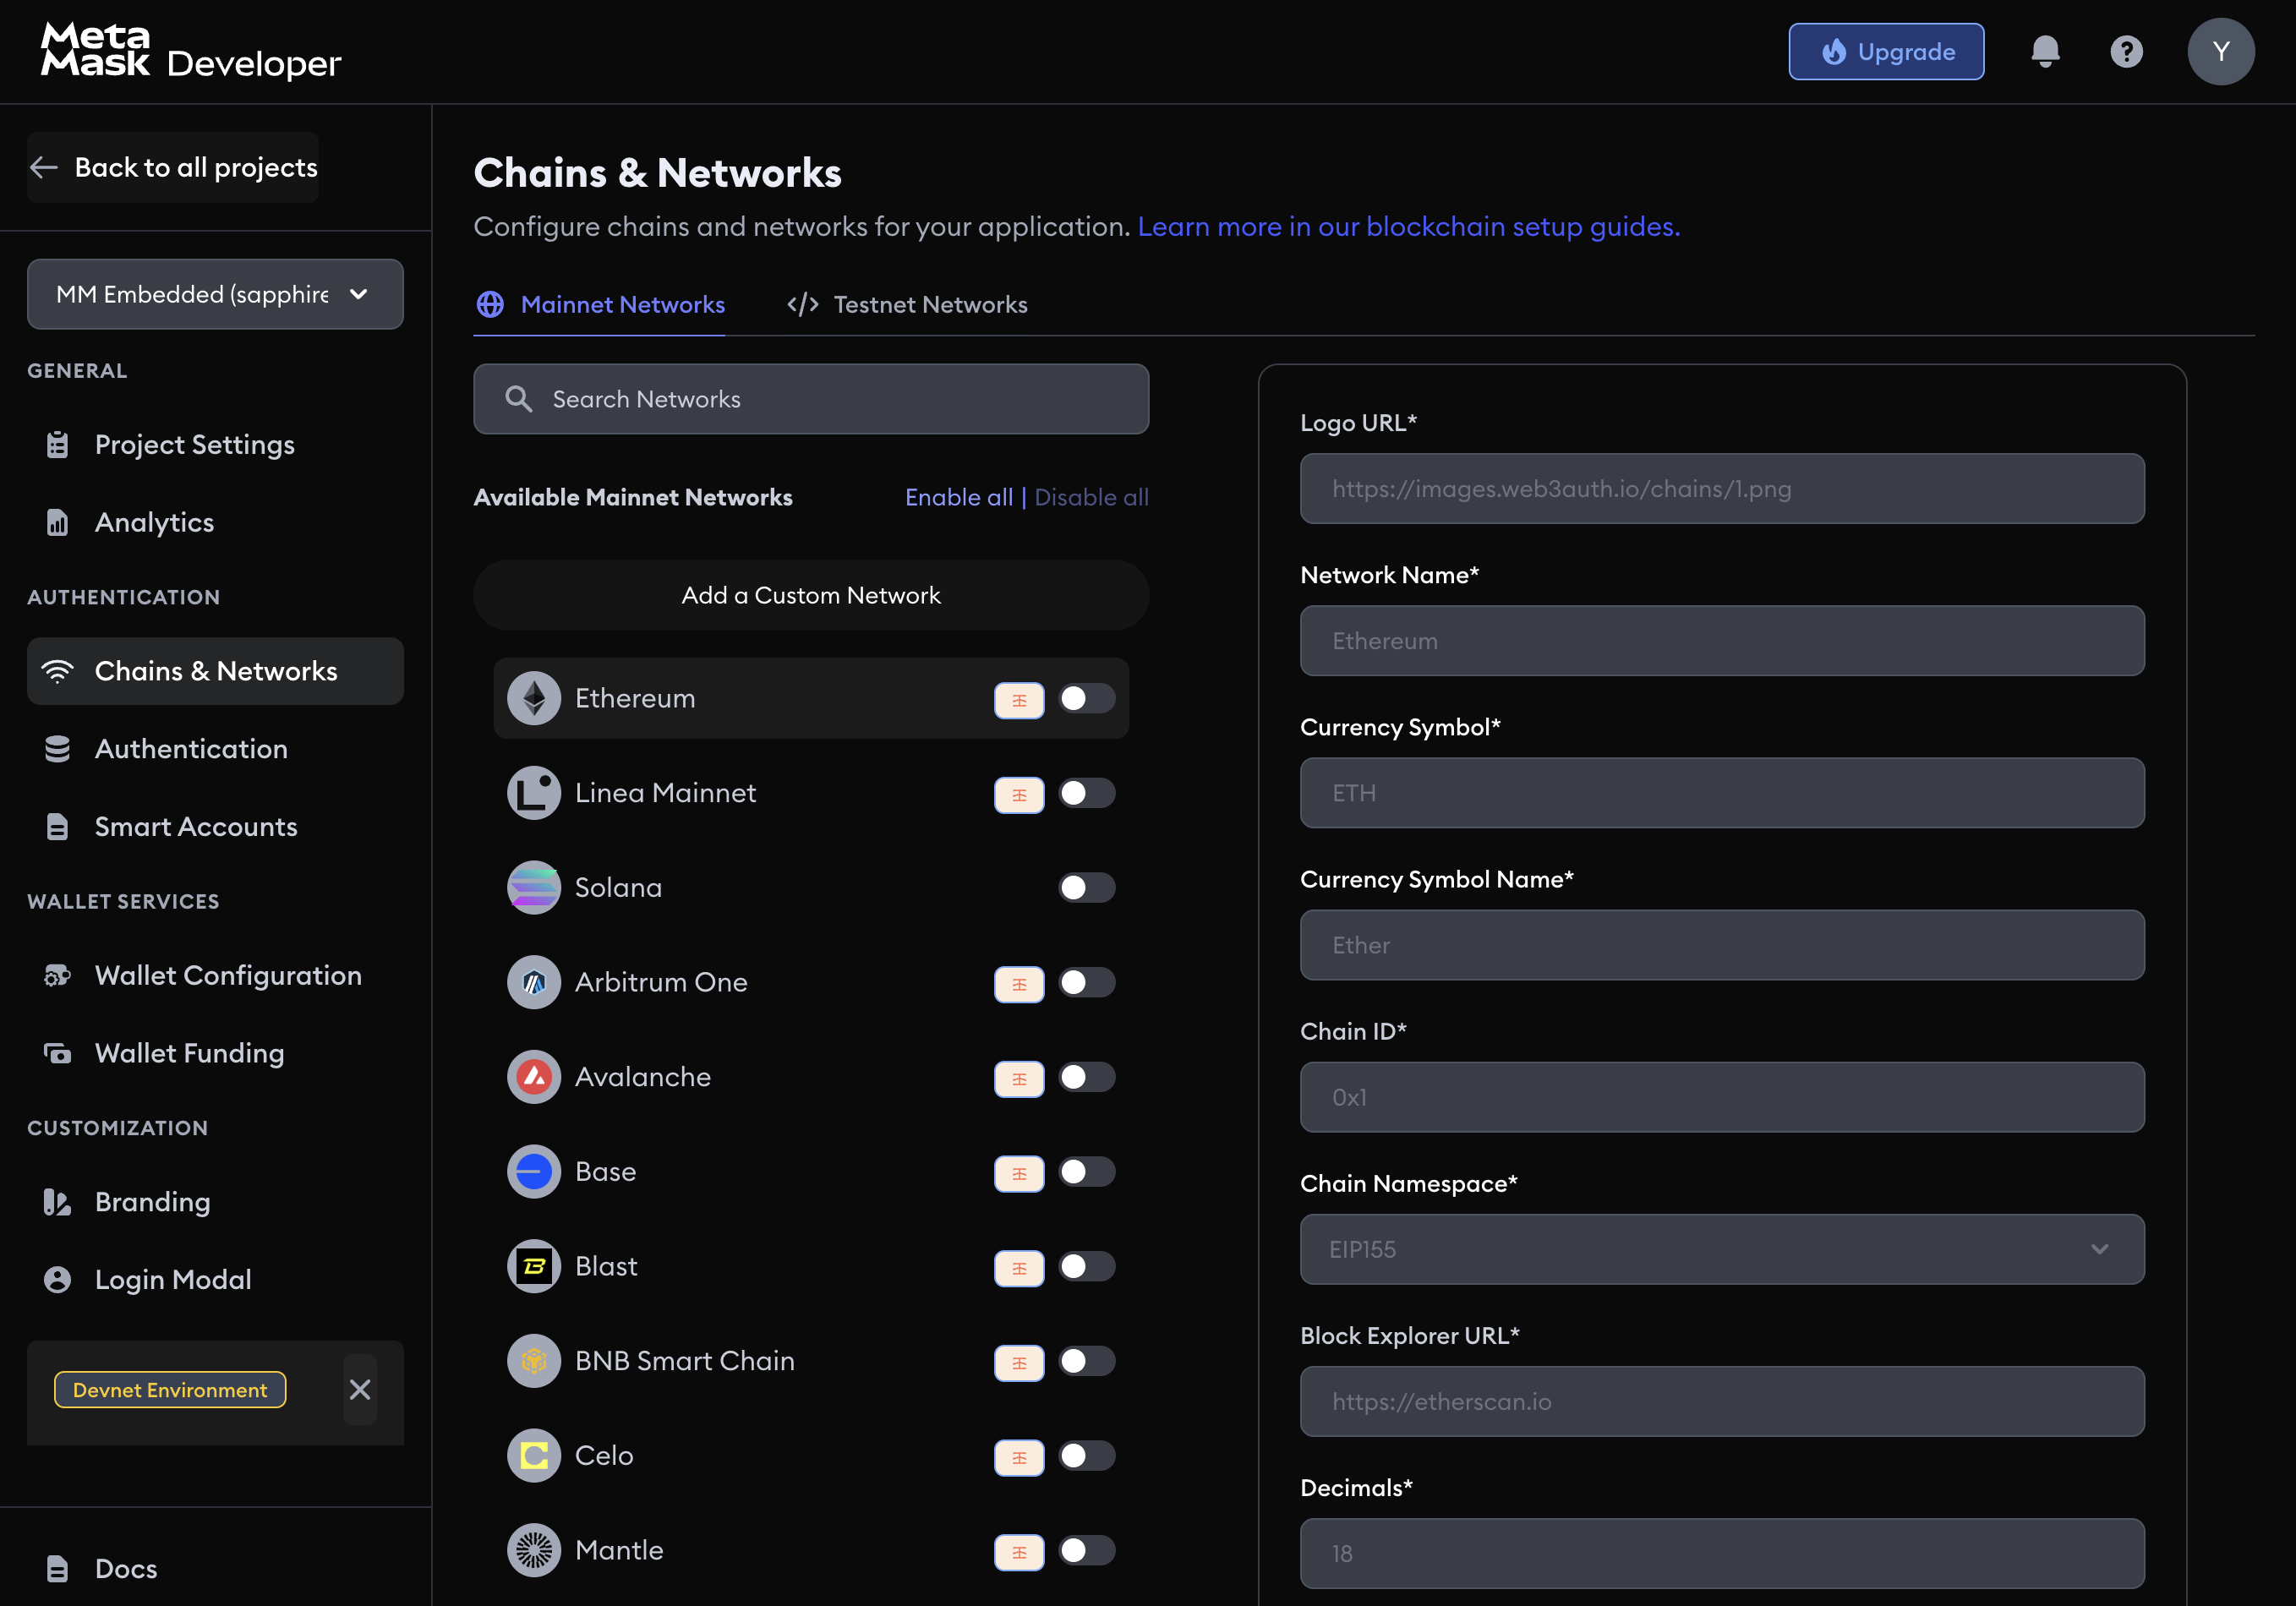2296x1606 pixels.
Task: Open Smart Accounts page
Action: 215,827
